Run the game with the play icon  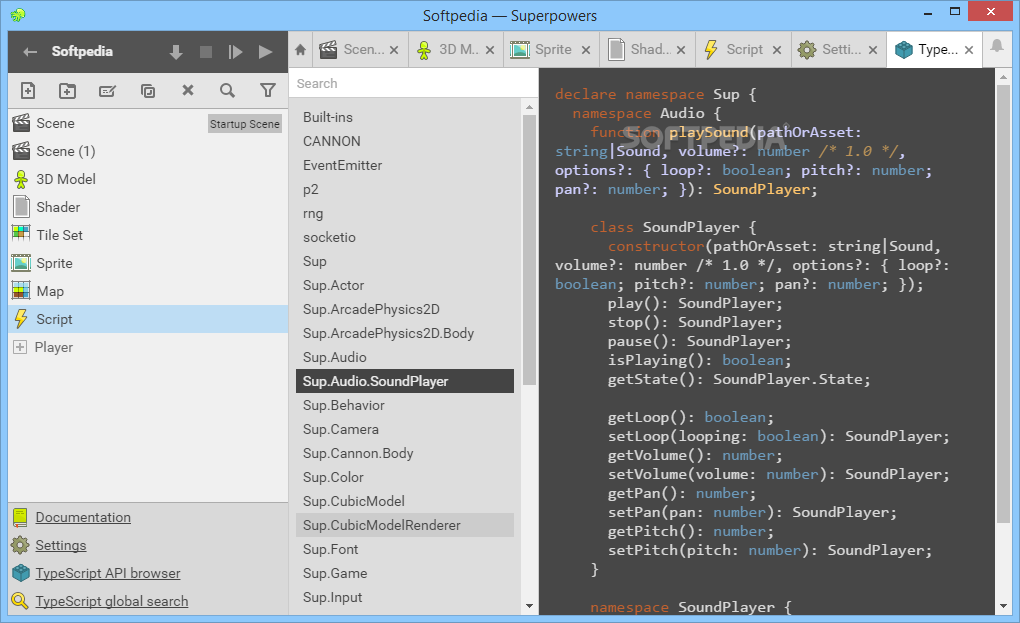point(265,52)
